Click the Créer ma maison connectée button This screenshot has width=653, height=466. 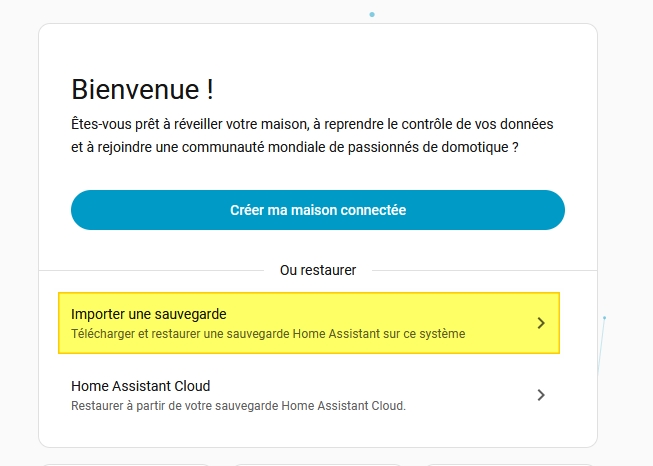[318, 210]
